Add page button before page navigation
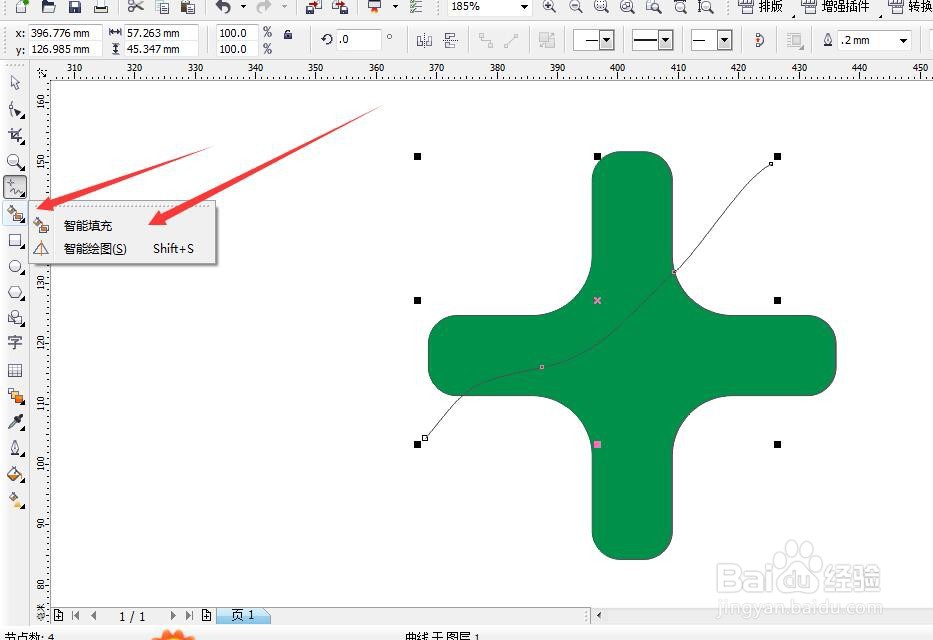Viewport: 933px width, 640px height. [x=59, y=616]
